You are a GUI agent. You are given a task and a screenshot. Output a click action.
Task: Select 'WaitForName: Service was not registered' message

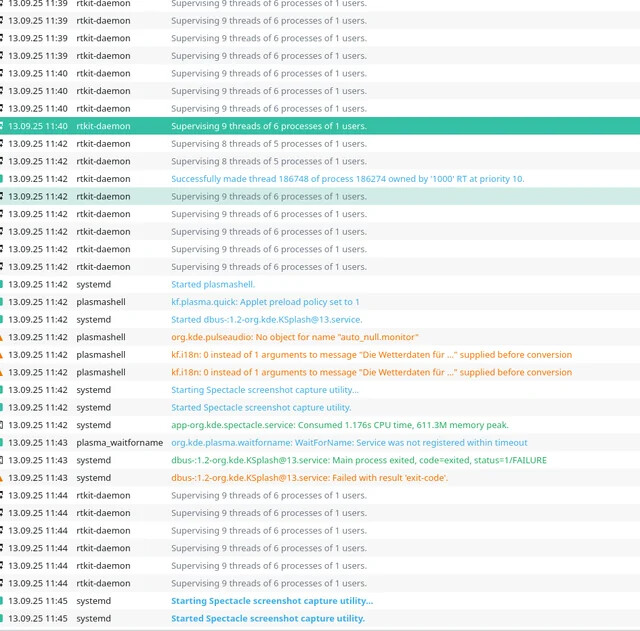tap(349, 443)
